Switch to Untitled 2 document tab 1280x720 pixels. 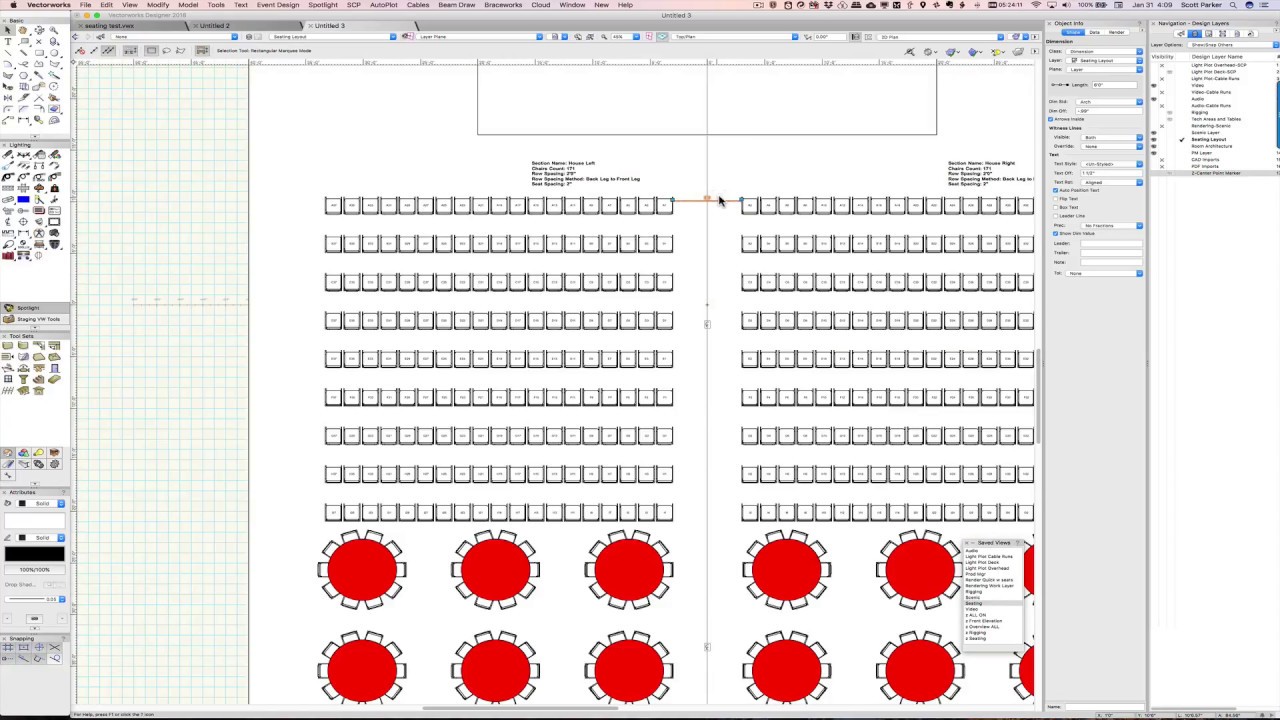point(215,26)
